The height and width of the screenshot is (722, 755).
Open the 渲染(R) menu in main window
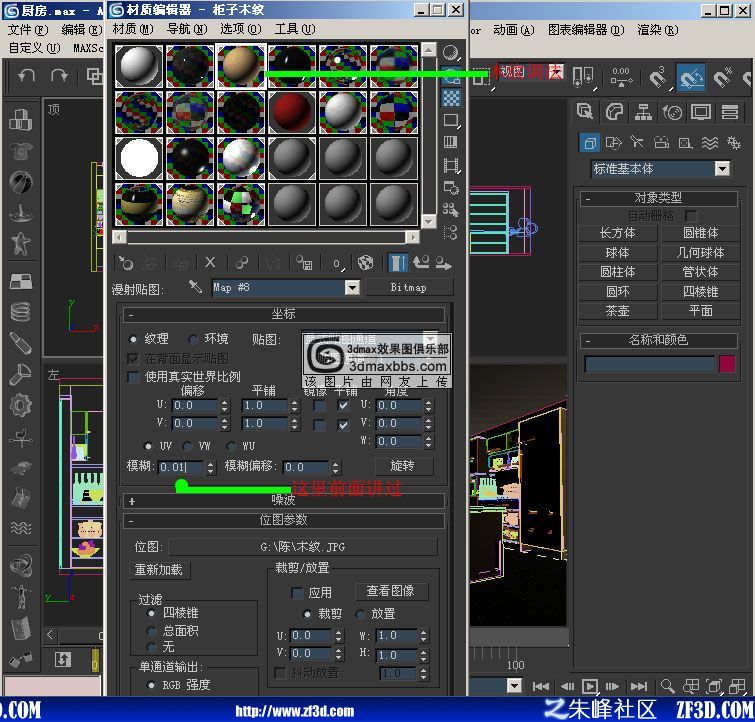point(657,30)
